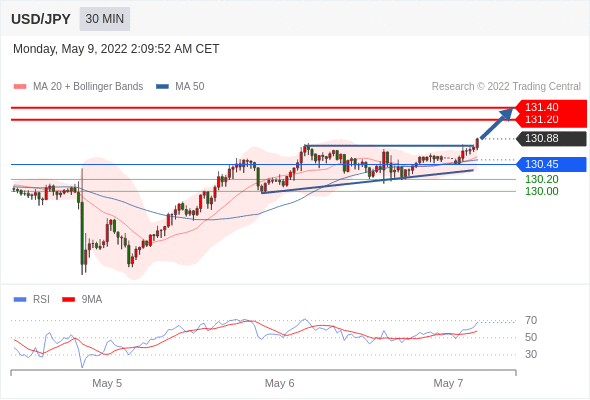
Task: Click the blue upward trend arrow
Action: 497,123
